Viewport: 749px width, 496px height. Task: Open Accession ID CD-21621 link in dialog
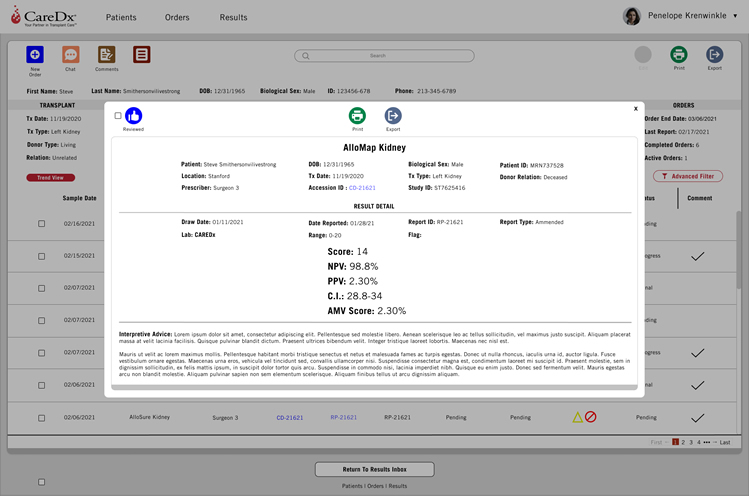362,188
